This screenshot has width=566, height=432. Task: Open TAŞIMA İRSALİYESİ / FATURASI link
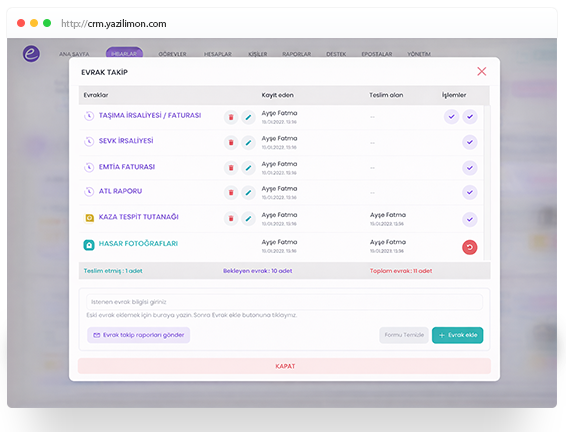point(150,115)
